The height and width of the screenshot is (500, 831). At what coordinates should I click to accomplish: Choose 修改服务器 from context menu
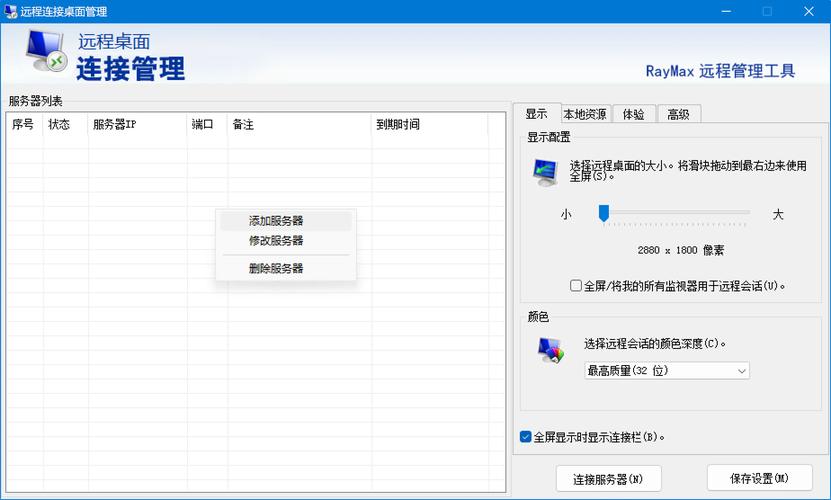pyautogui.click(x=286, y=241)
